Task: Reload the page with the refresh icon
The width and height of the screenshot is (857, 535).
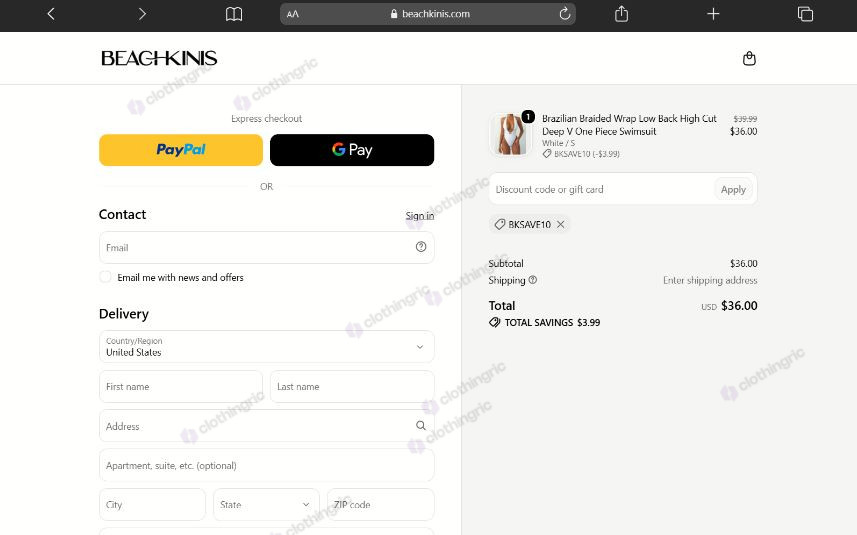Action: [565, 14]
